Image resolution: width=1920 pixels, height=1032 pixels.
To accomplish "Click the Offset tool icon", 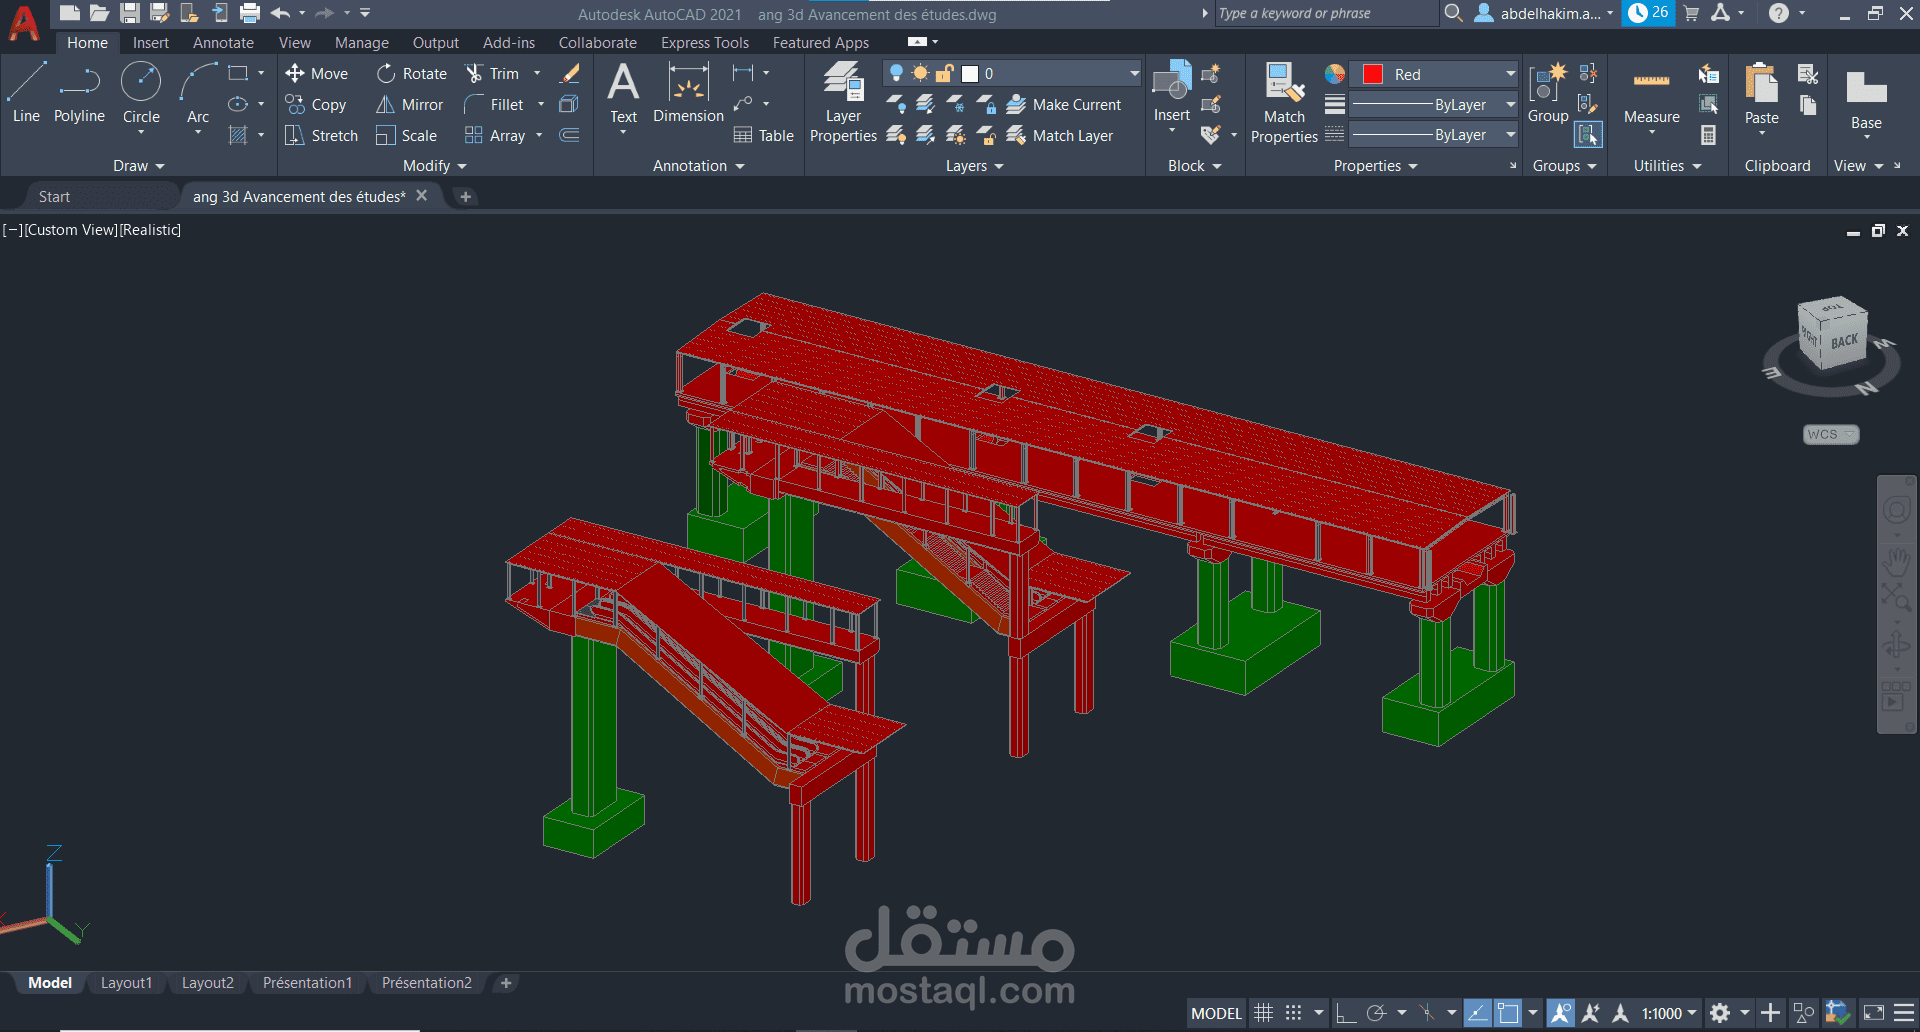I will point(569,135).
